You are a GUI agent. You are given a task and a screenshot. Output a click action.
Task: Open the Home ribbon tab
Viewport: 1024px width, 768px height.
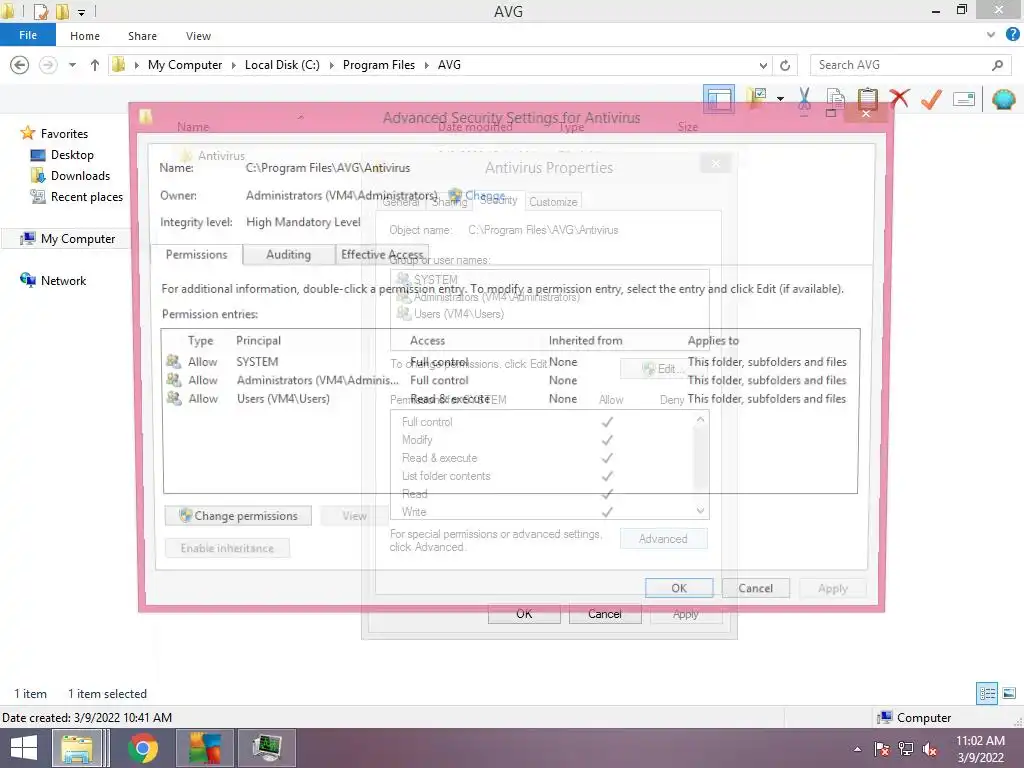(x=85, y=36)
